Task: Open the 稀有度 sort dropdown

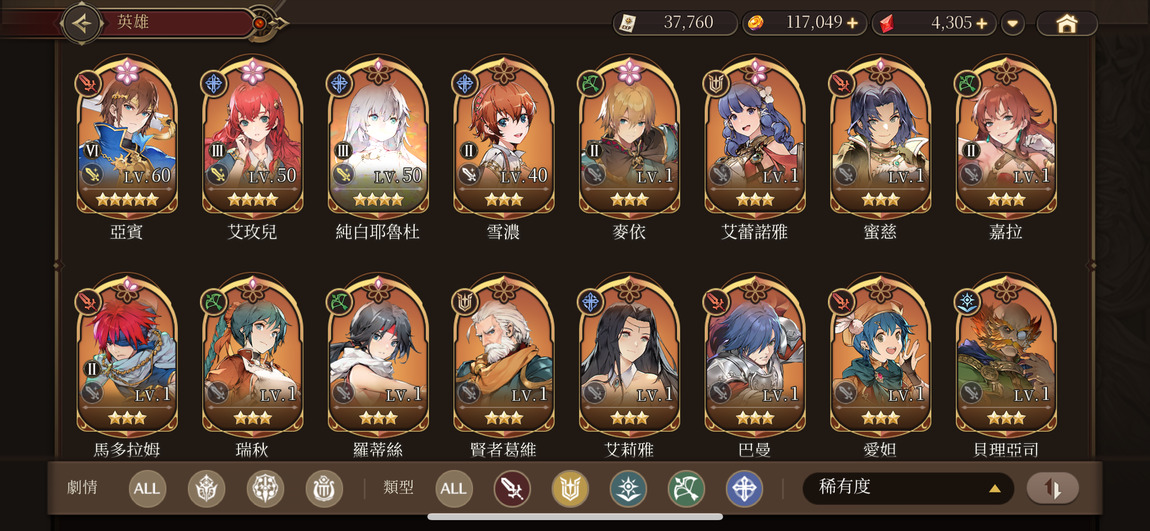Action: 908,488
